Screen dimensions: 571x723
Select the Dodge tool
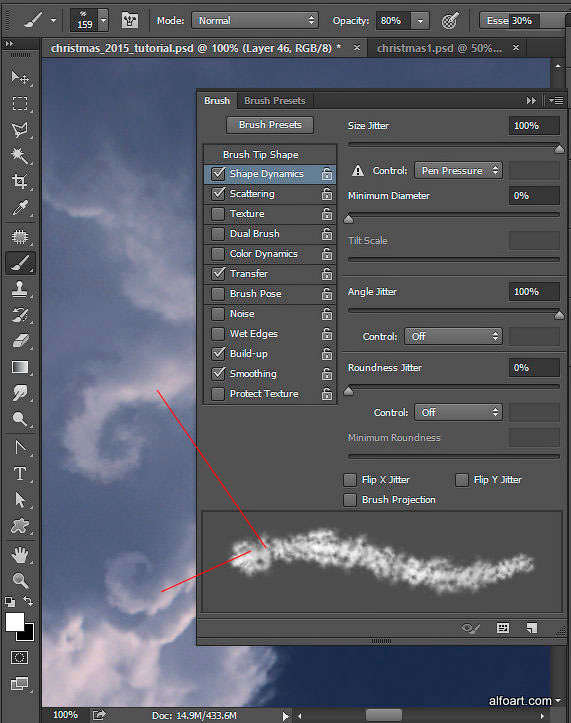[20, 419]
